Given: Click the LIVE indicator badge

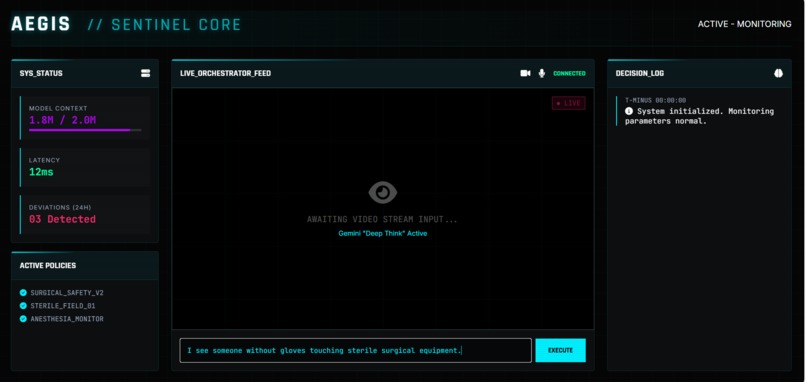Looking at the screenshot, I should click(568, 103).
